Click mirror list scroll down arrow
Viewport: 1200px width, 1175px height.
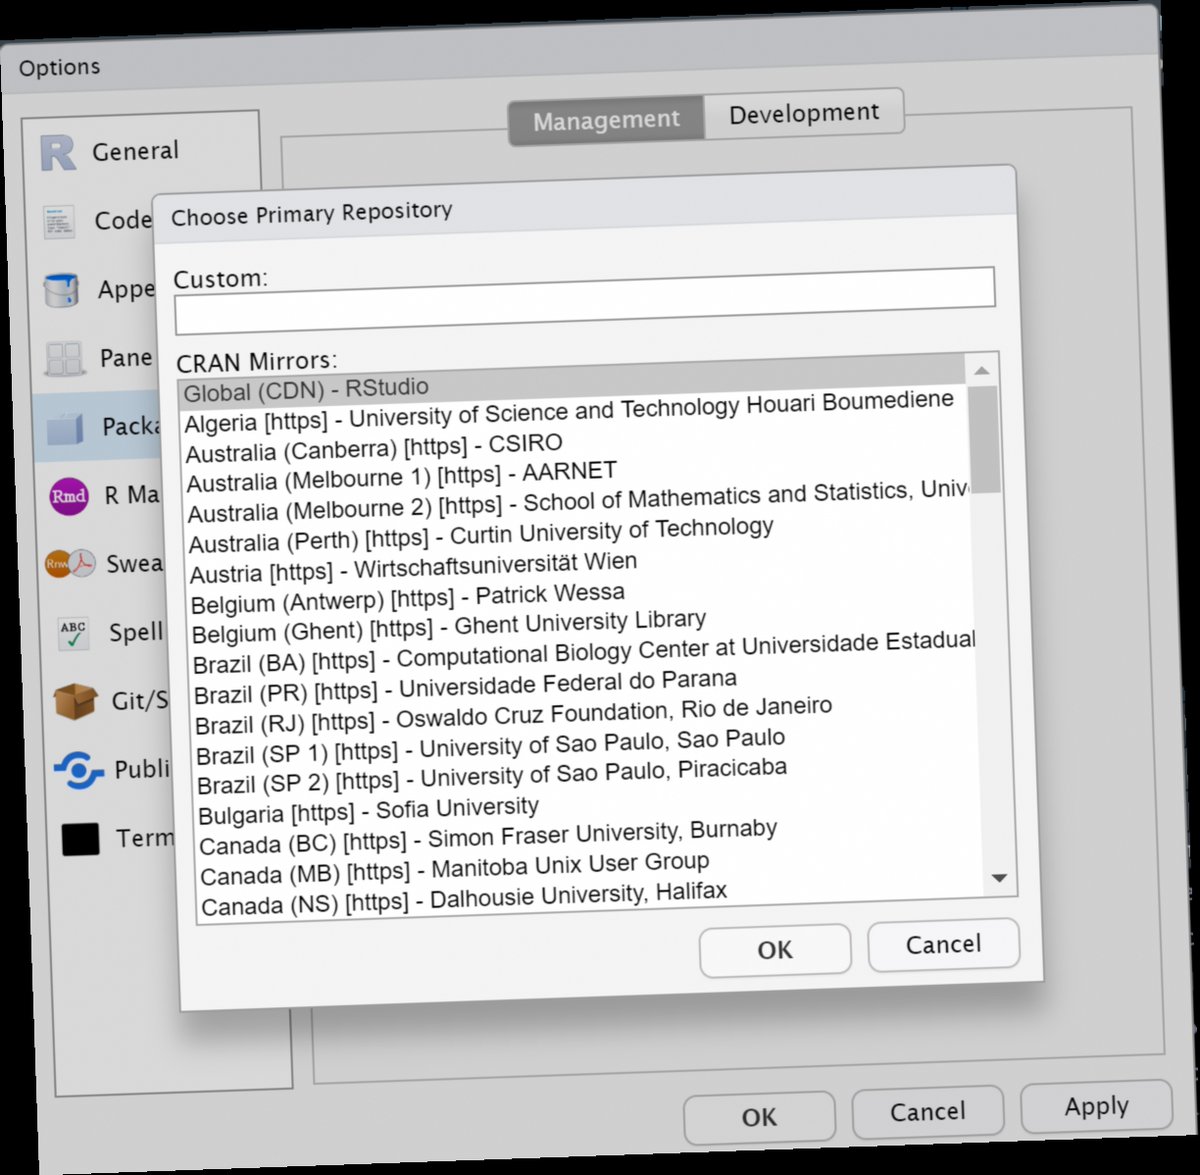click(999, 878)
